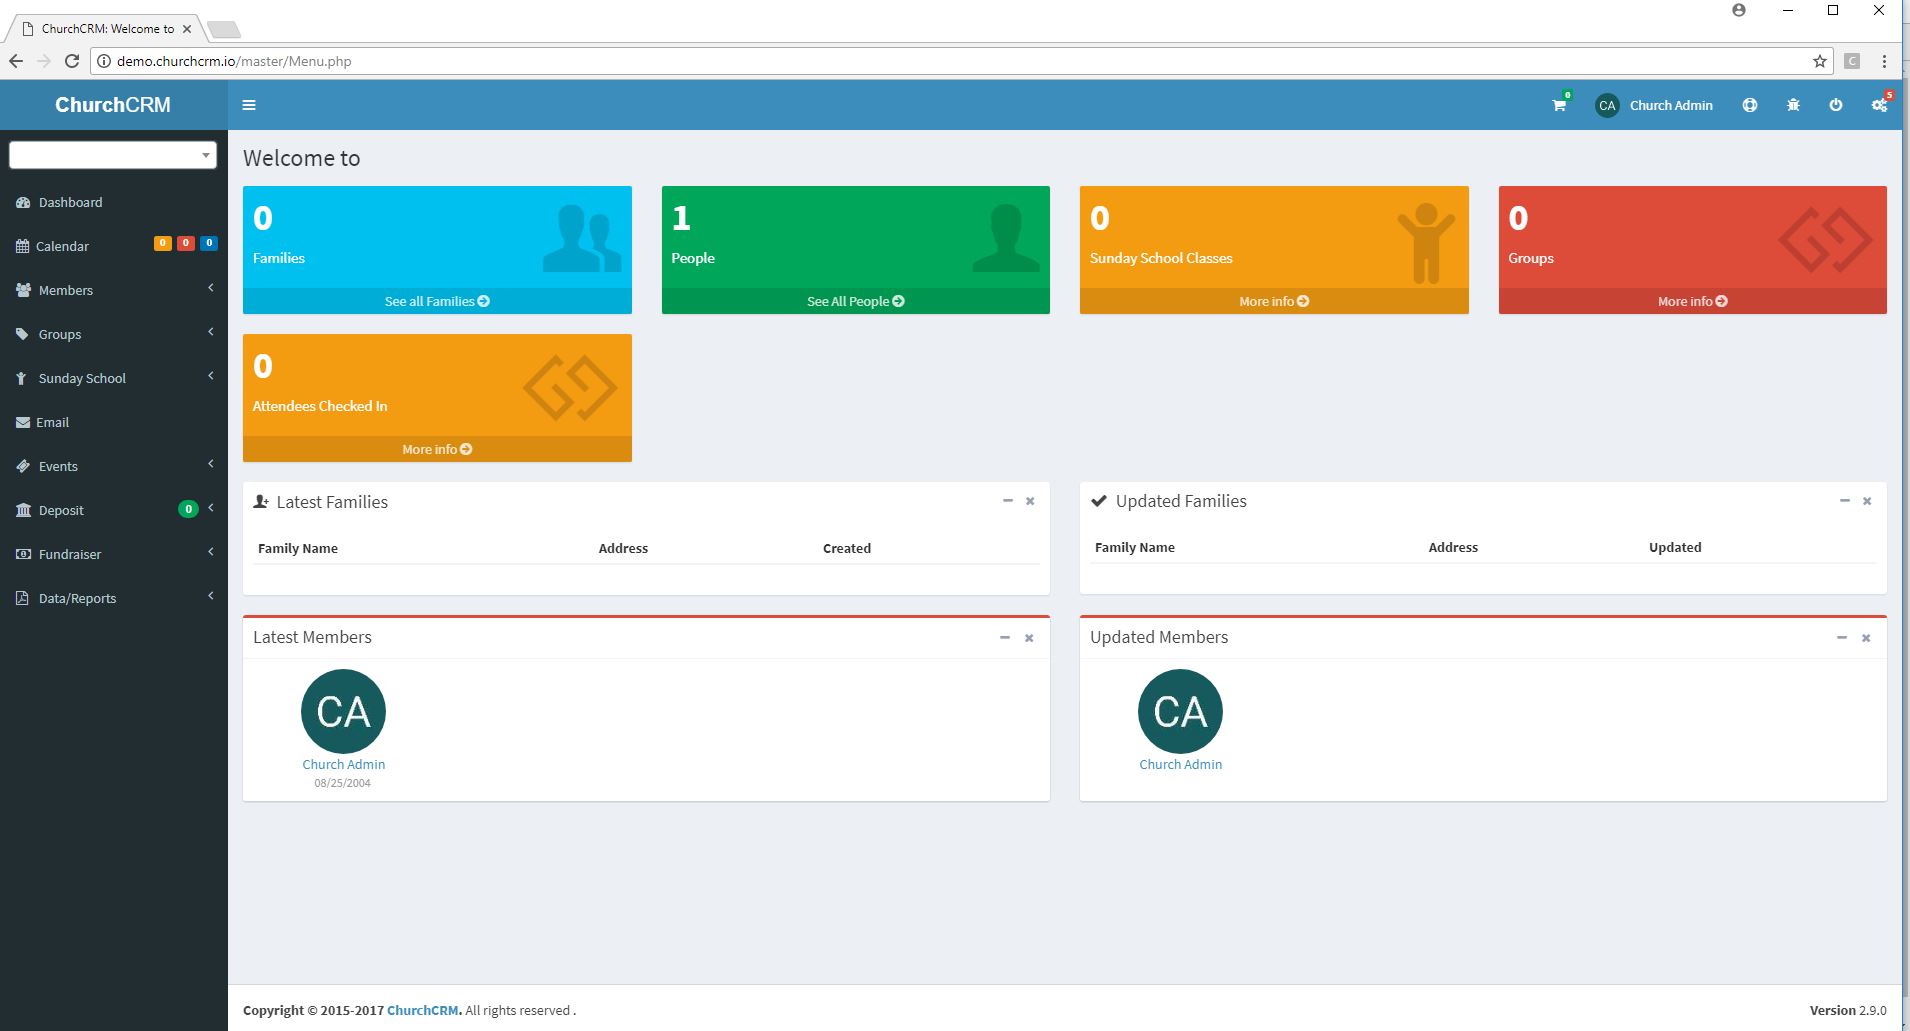Click the Dashboard sidebar icon
Viewport: 1910px width, 1031px height.
[x=23, y=202]
